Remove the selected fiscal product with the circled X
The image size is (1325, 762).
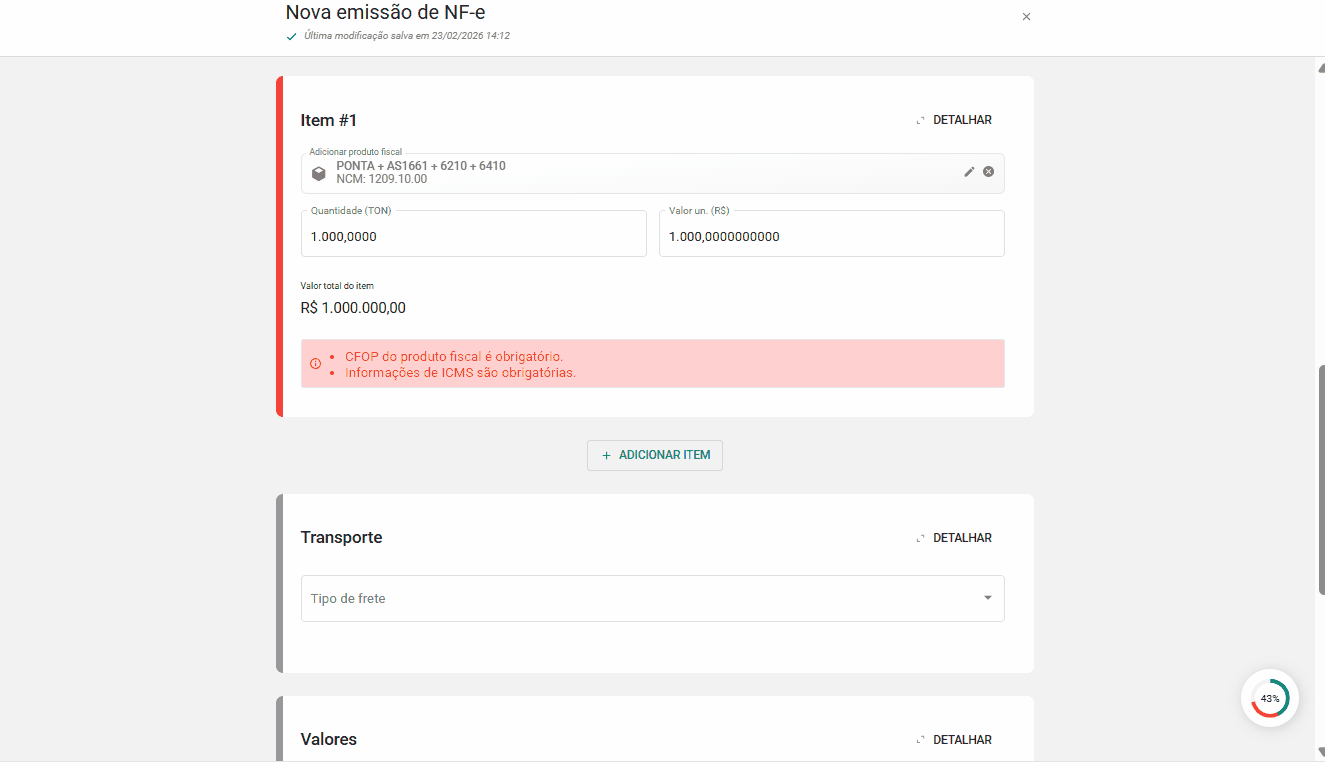pyautogui.click(x=988, y=172)
